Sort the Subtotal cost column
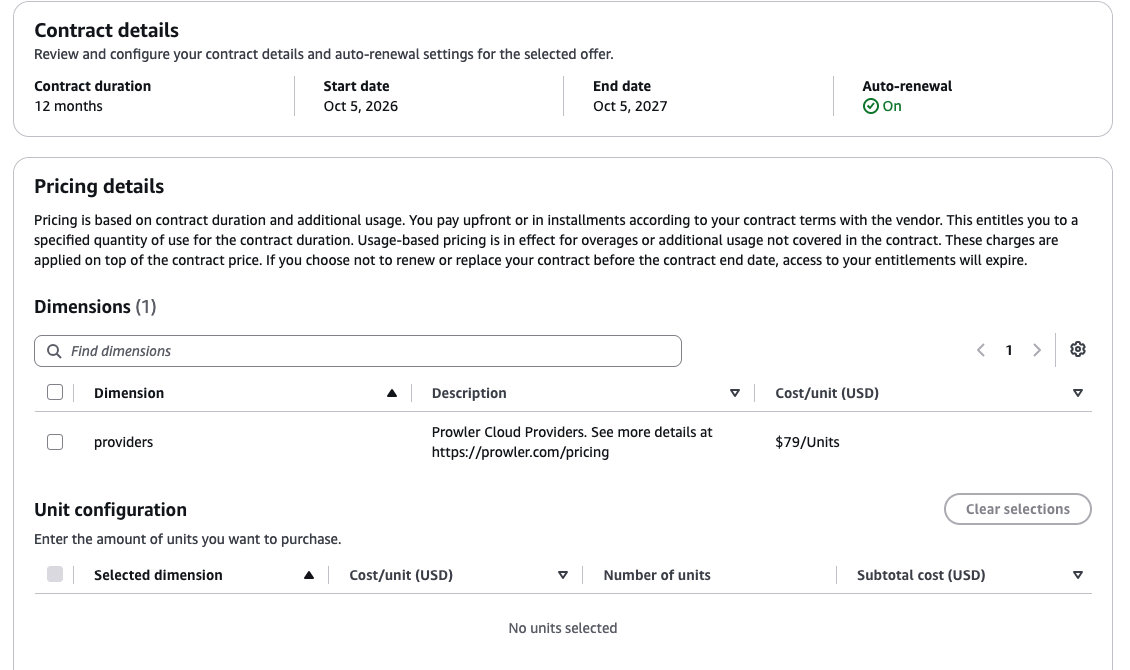Viewport: 1130px width, 670px height. pos(1077,575)
